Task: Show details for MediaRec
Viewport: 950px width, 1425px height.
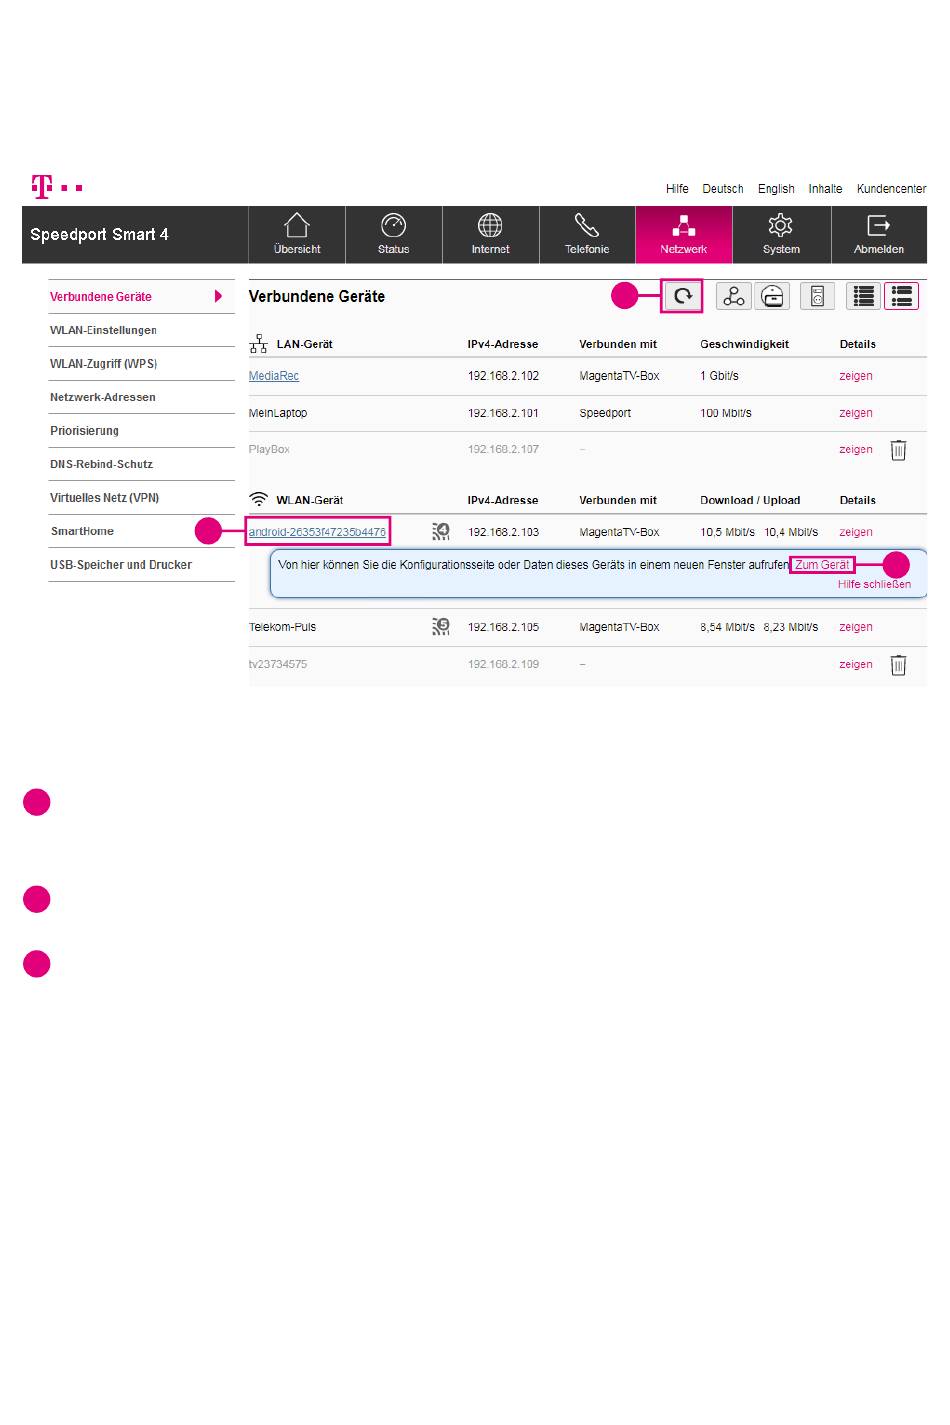Action: (x=856, y=376)
